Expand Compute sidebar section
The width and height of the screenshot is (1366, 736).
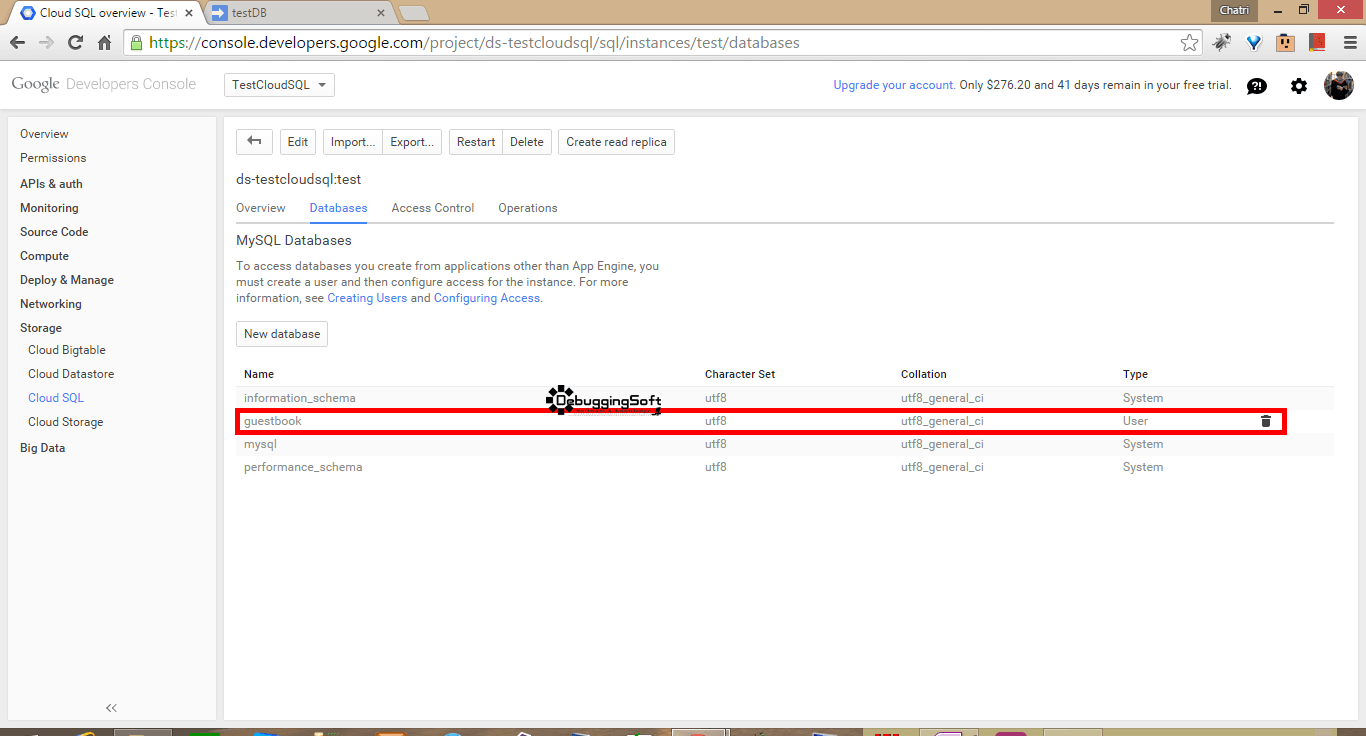44,256
